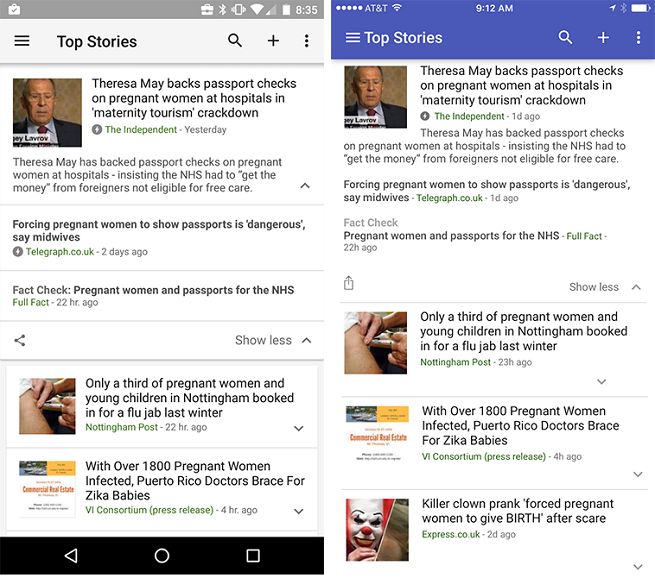The height and width of the screenshot is (578, 655).
Task: Tap Android share icon beside Show less
Action: pos(20,340)
